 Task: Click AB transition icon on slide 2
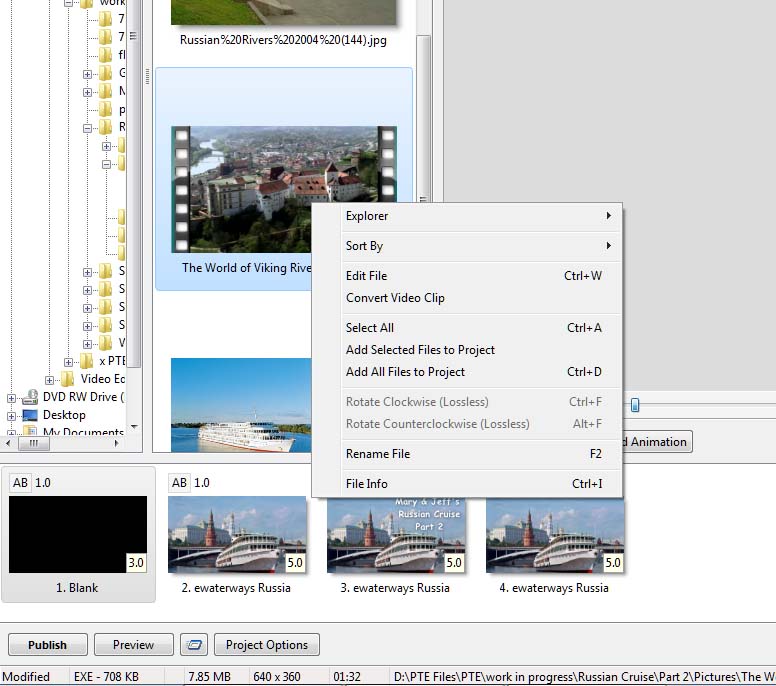(x=179, y=483)
